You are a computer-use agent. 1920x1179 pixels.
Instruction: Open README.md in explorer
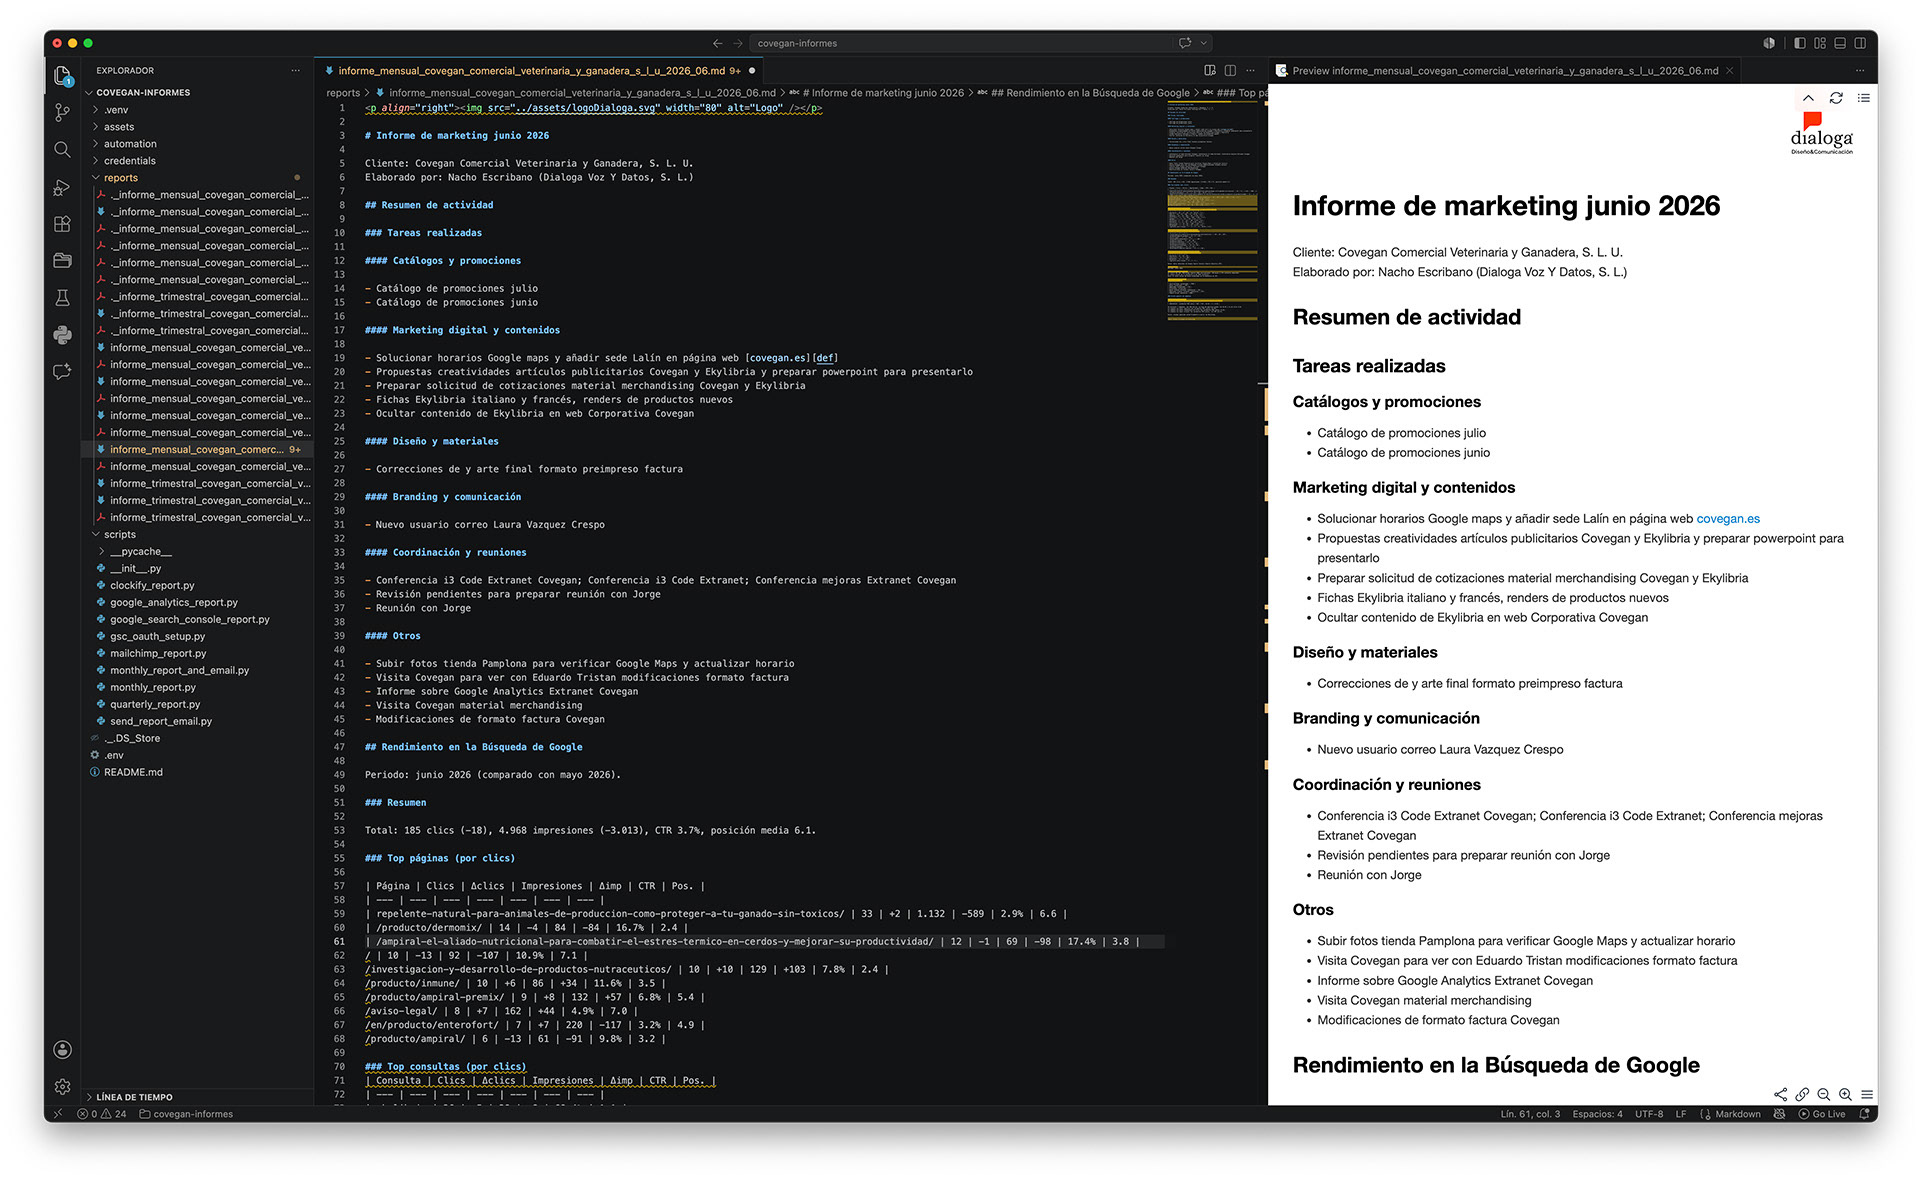coord(133,772)
